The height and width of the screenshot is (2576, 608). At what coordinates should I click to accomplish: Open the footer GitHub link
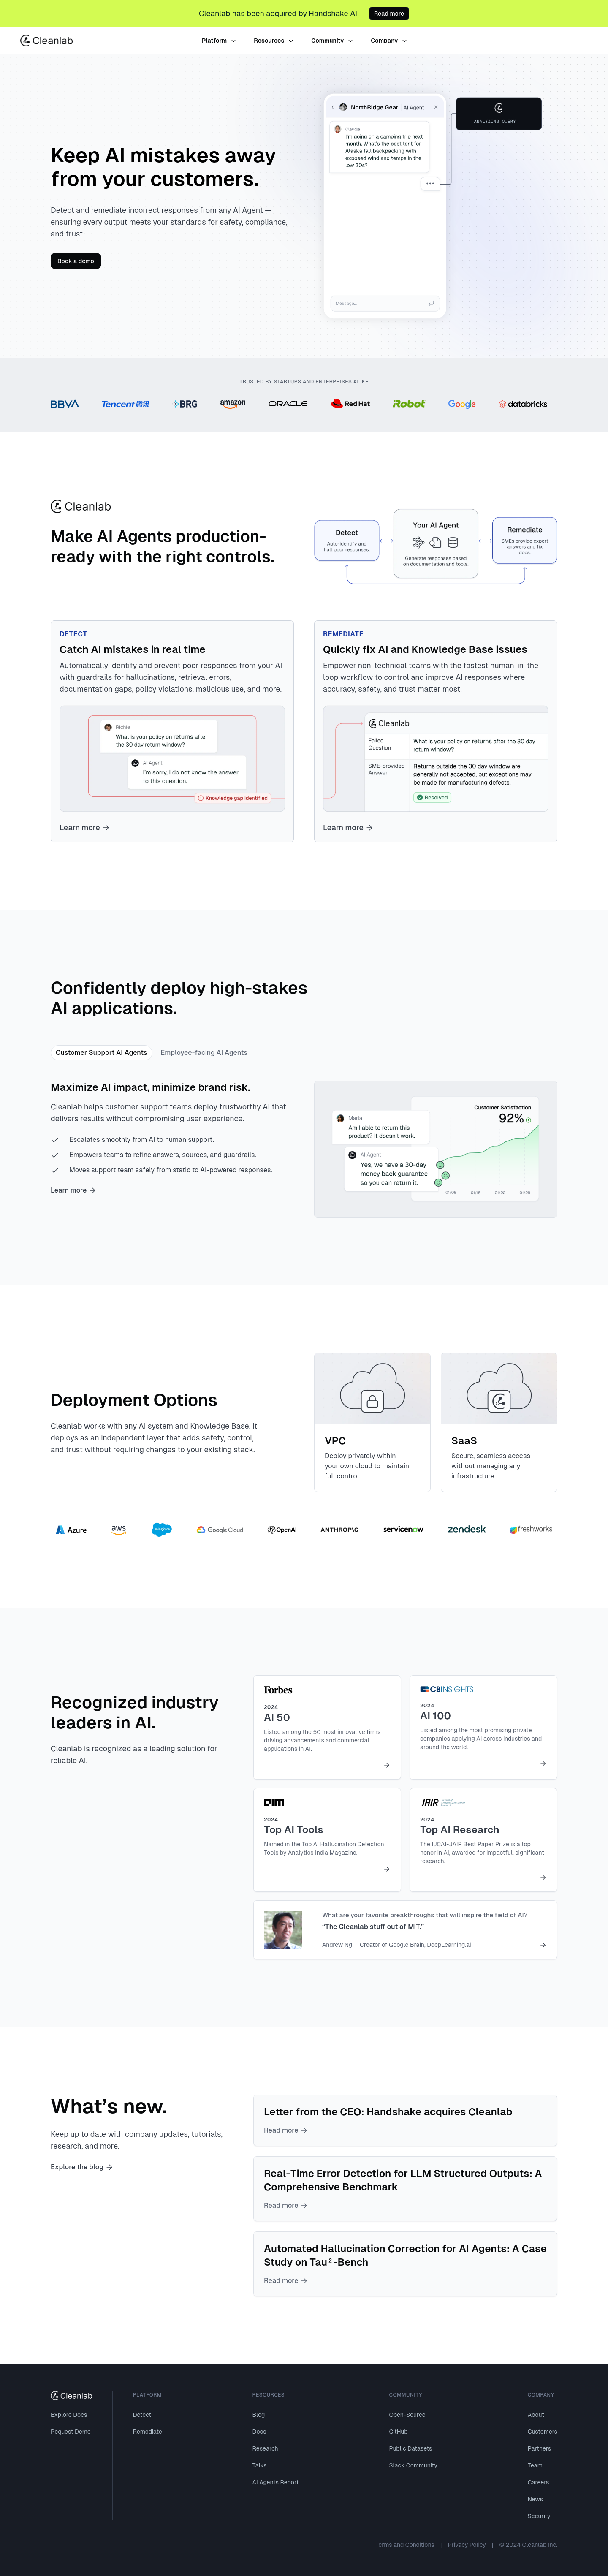[398, 2431]
